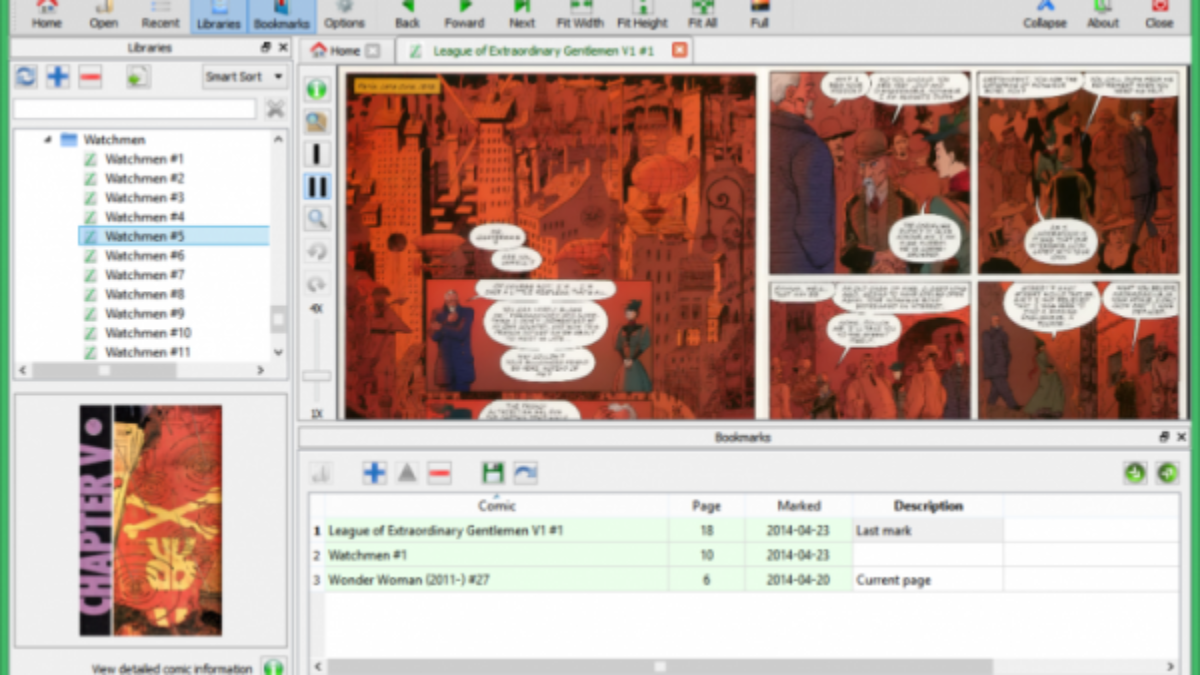This screenshot has height=675, width=1200.
Task: Open the Home toolbar button
Action: 46,15
